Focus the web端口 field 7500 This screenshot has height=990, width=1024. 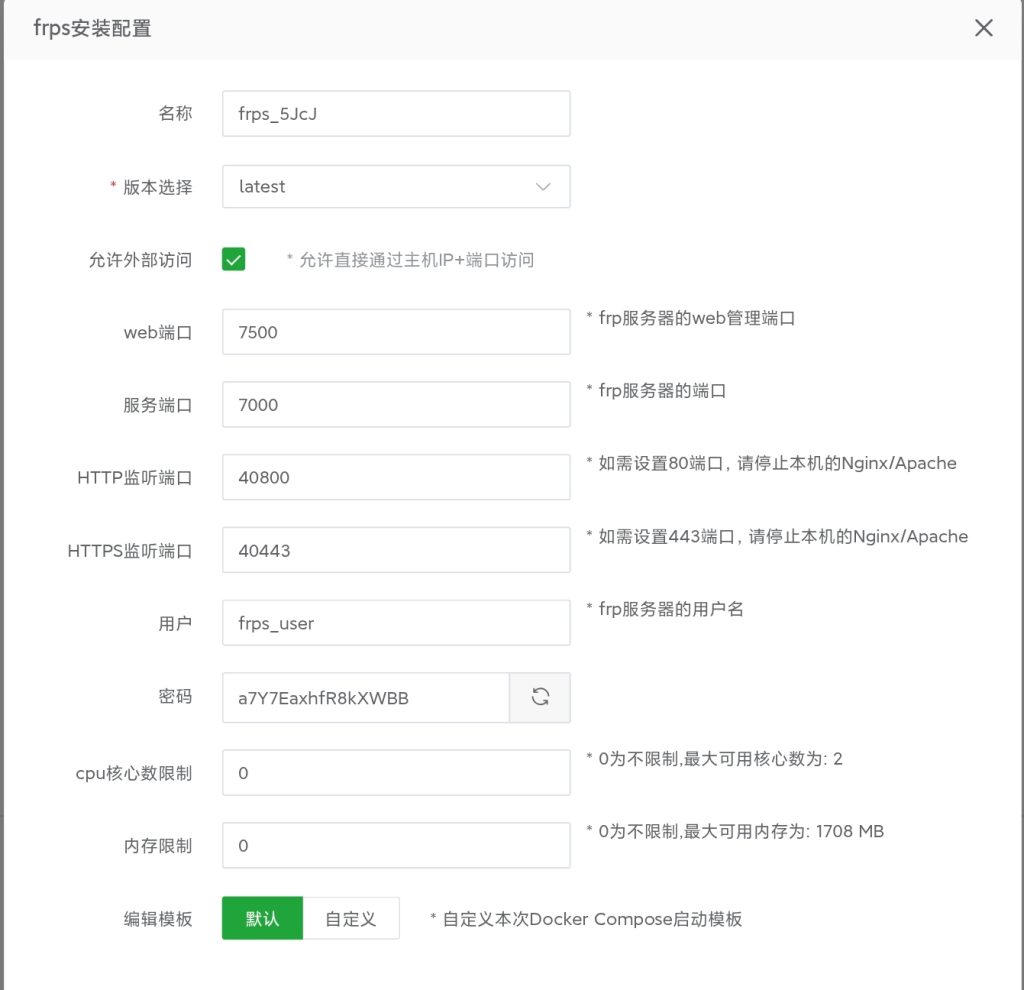pos(396,332)
